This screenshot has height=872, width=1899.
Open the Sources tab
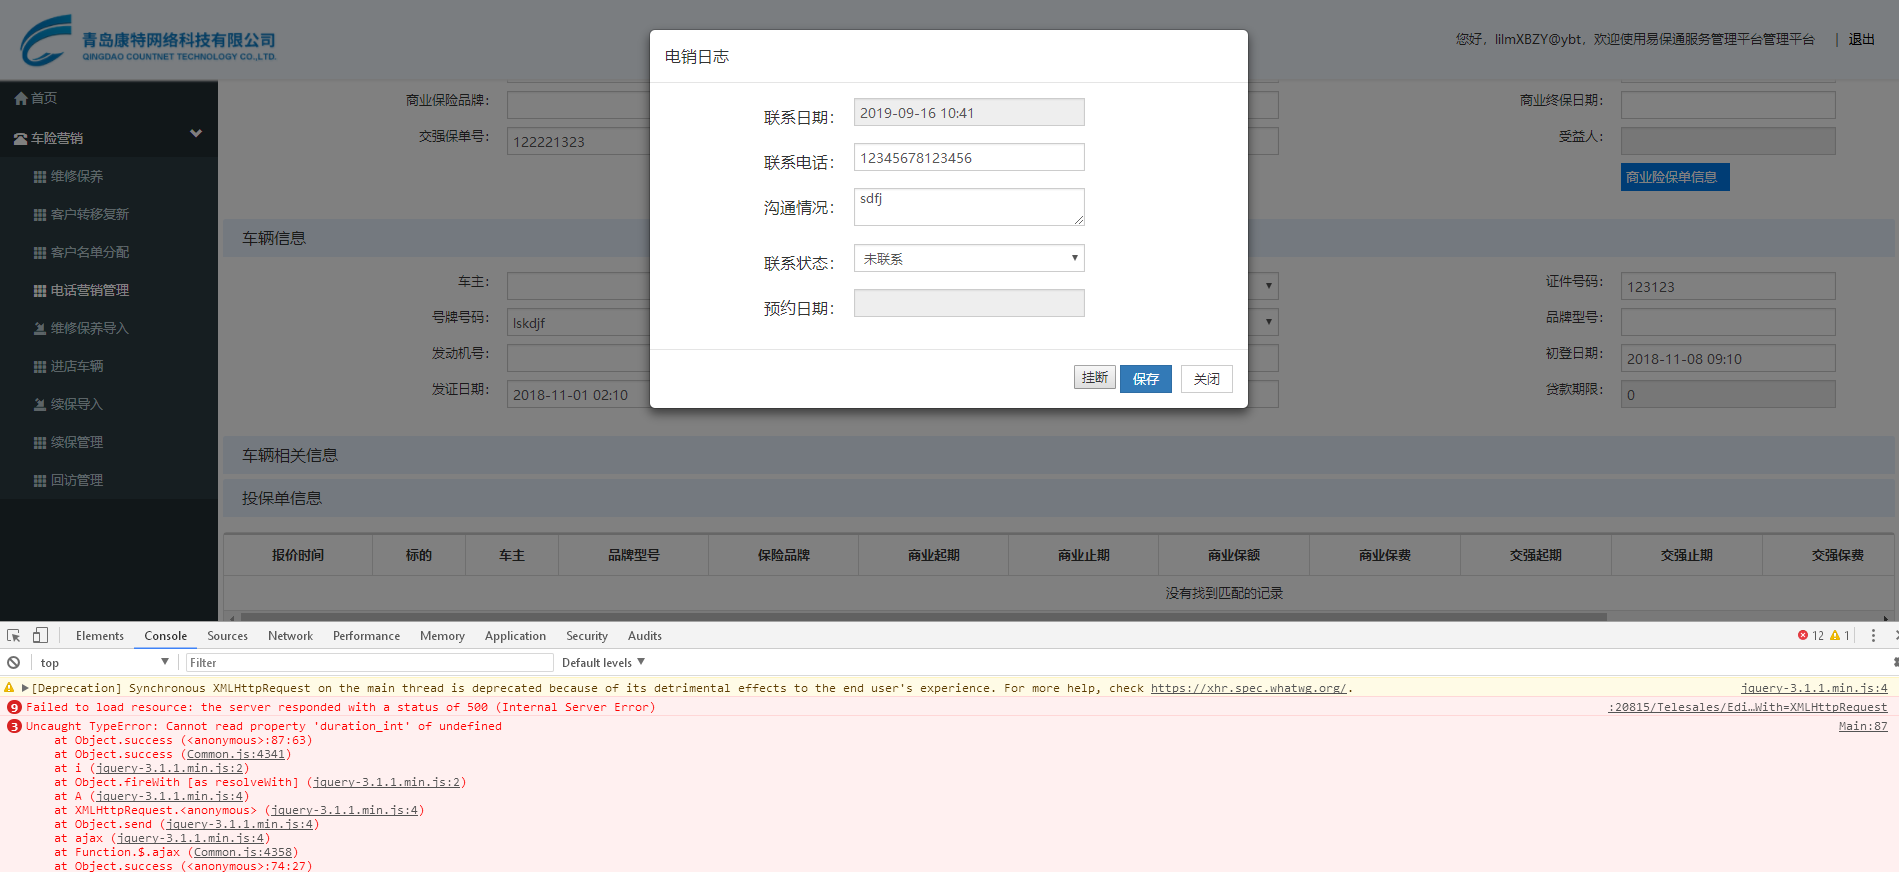[228, 636]
